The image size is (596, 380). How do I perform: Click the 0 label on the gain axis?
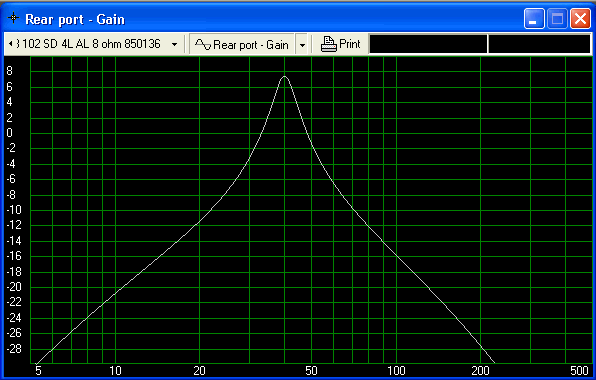click(10, 133)
